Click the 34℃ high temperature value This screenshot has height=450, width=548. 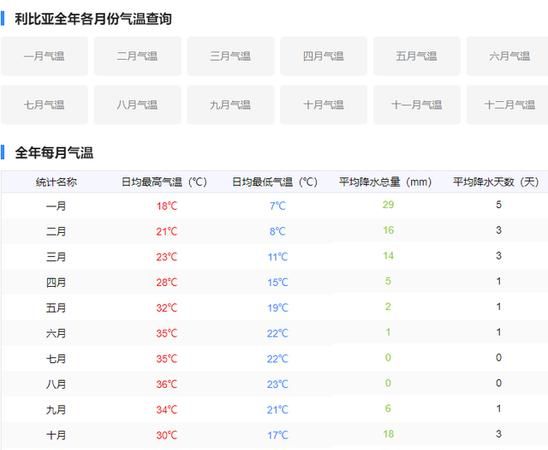point(167,410)
